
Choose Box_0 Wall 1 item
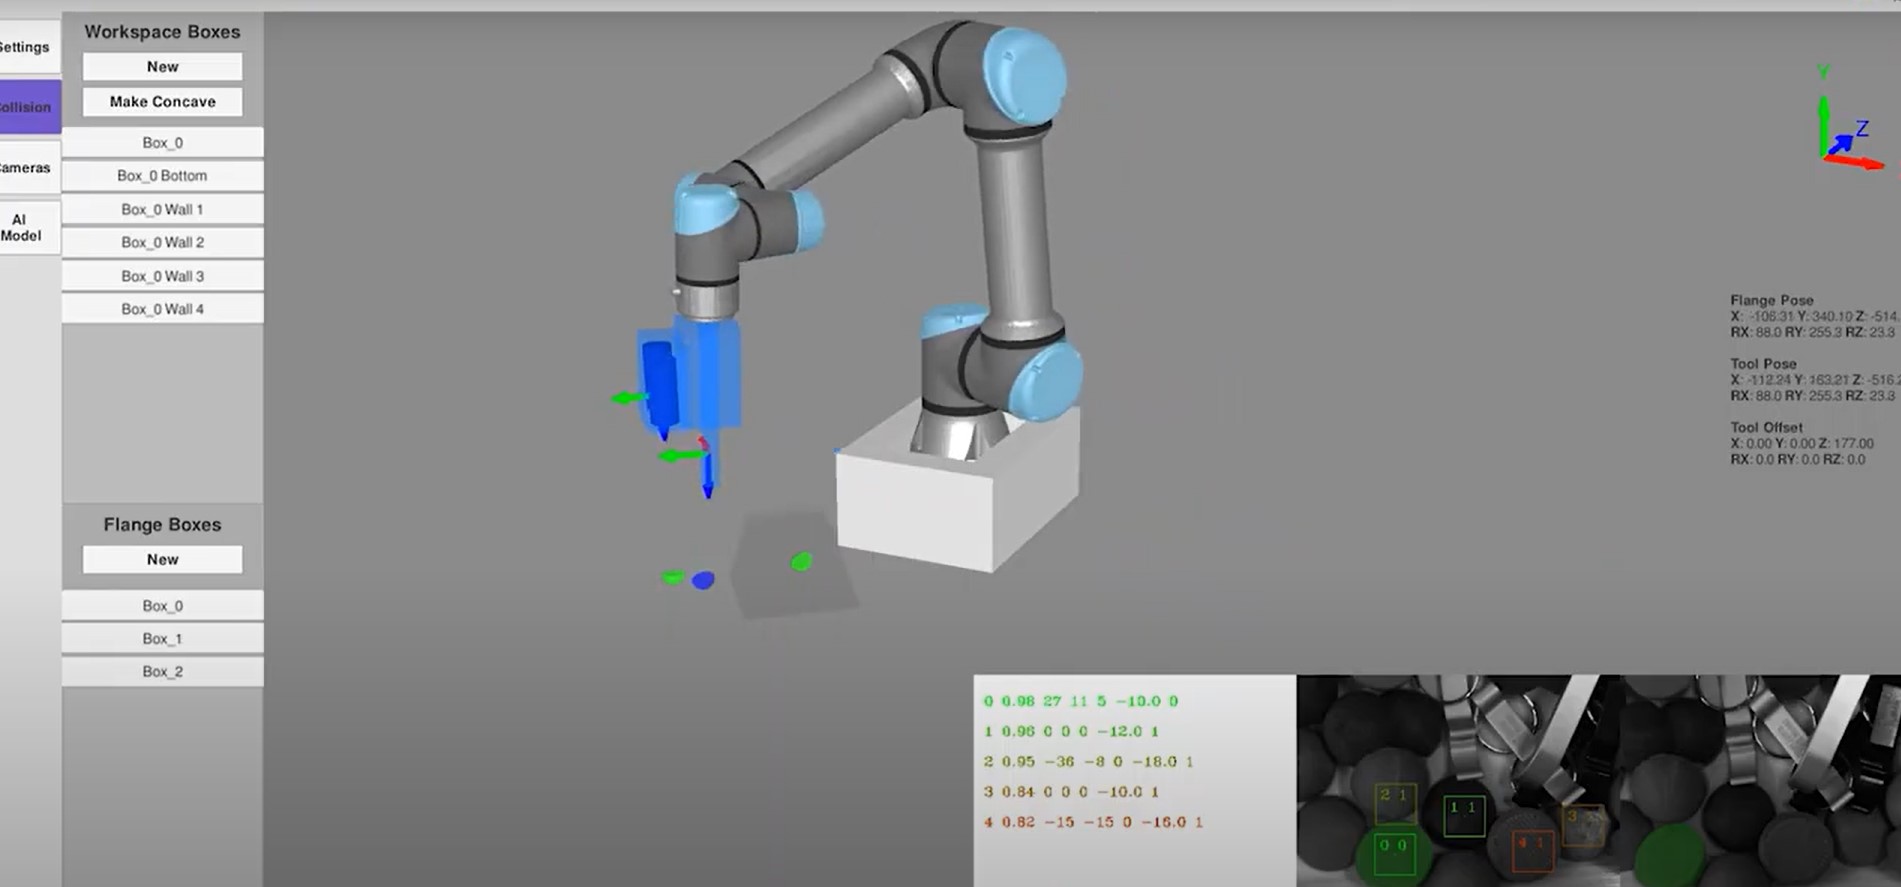point(162,210)
